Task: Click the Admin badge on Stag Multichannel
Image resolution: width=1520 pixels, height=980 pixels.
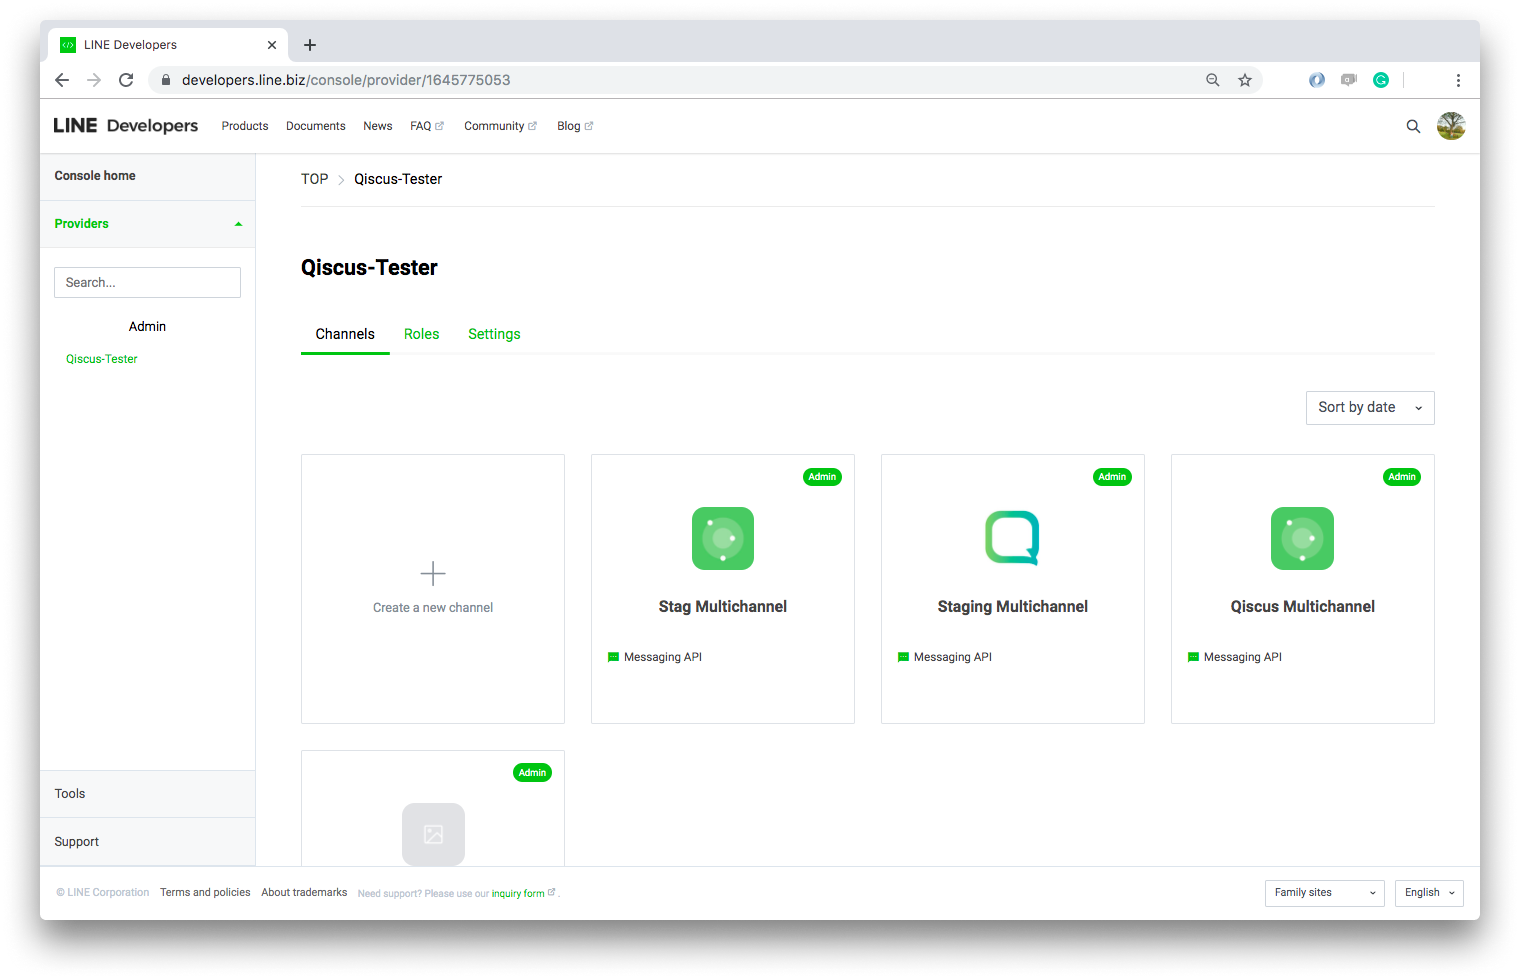Action: tap(822, 477)
